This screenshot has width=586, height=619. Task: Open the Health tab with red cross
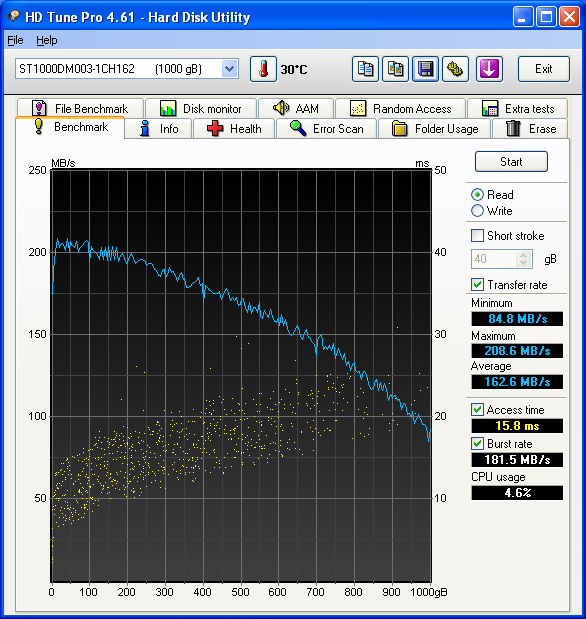pyautogui.click(x=234, y=129)
